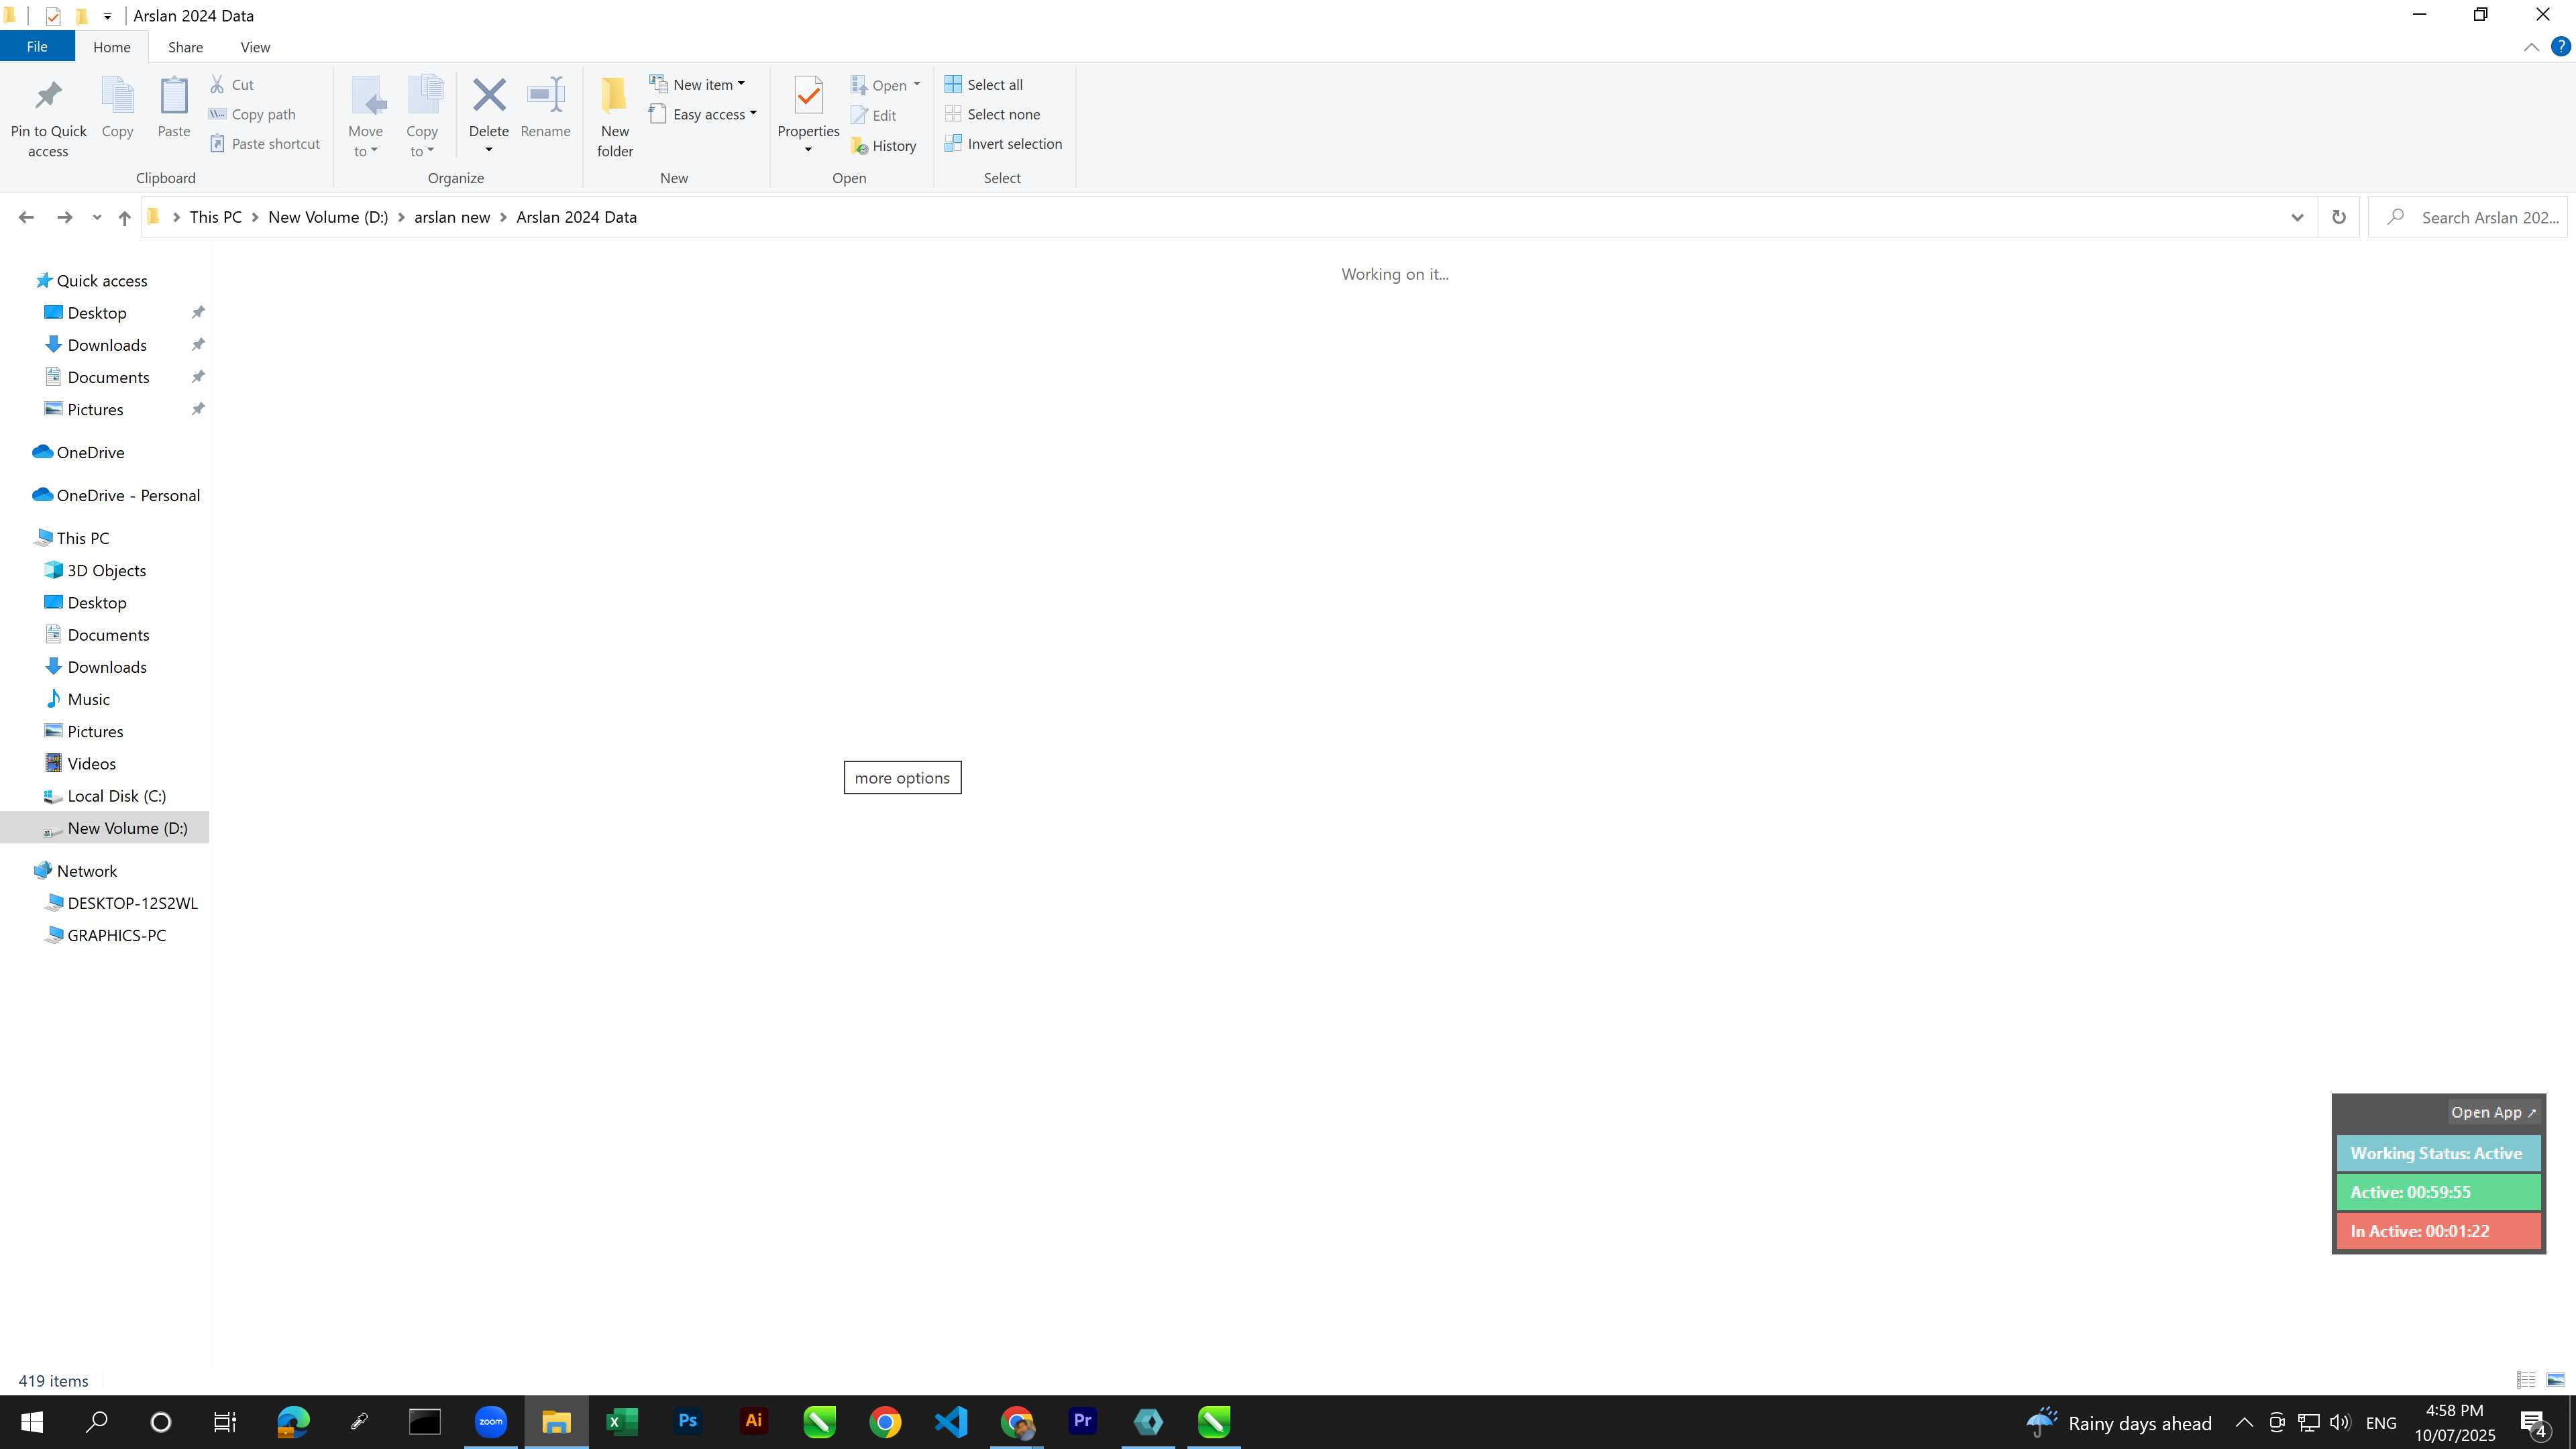This screenshot has width=2576, height=1449.
Task: Click the Paste ribbon icon
Action: tap(173, 96)
